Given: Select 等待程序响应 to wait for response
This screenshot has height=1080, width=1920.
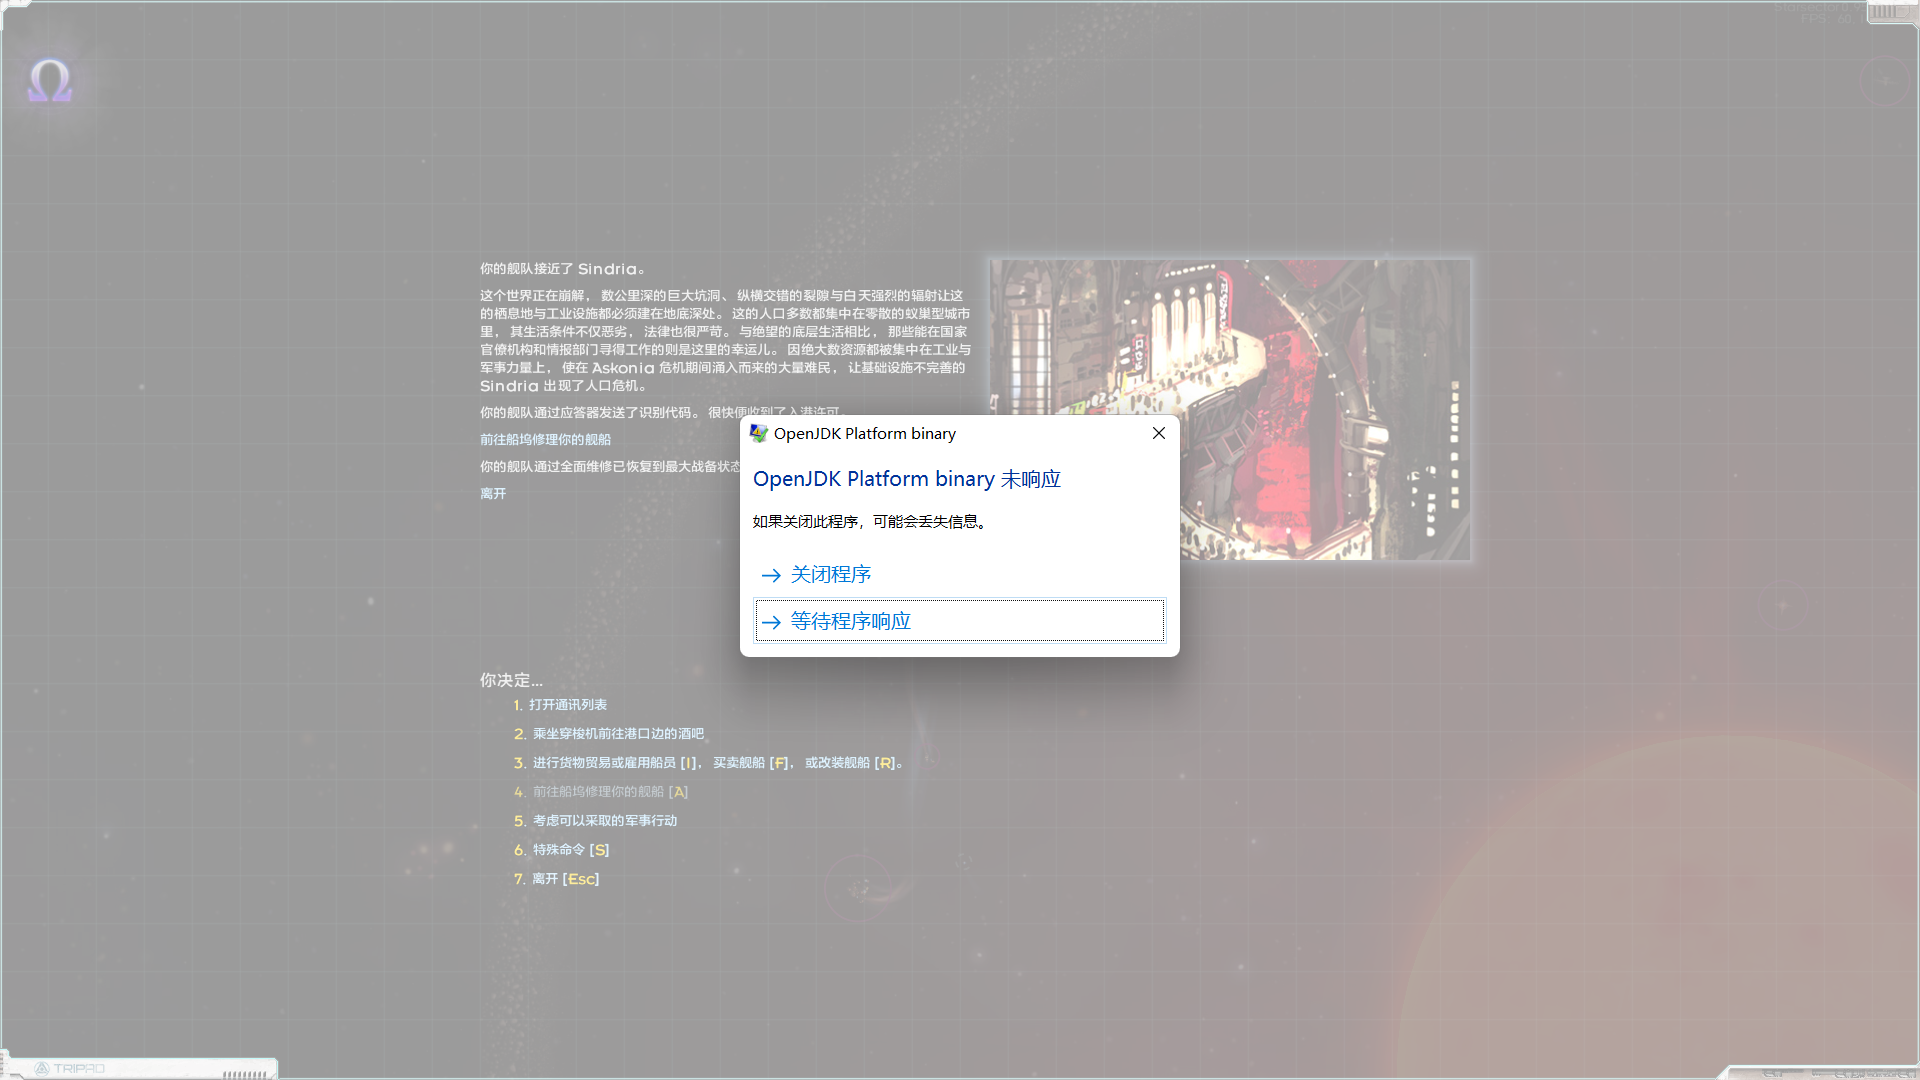Looking at the screenshot, I should click(849, 620).
